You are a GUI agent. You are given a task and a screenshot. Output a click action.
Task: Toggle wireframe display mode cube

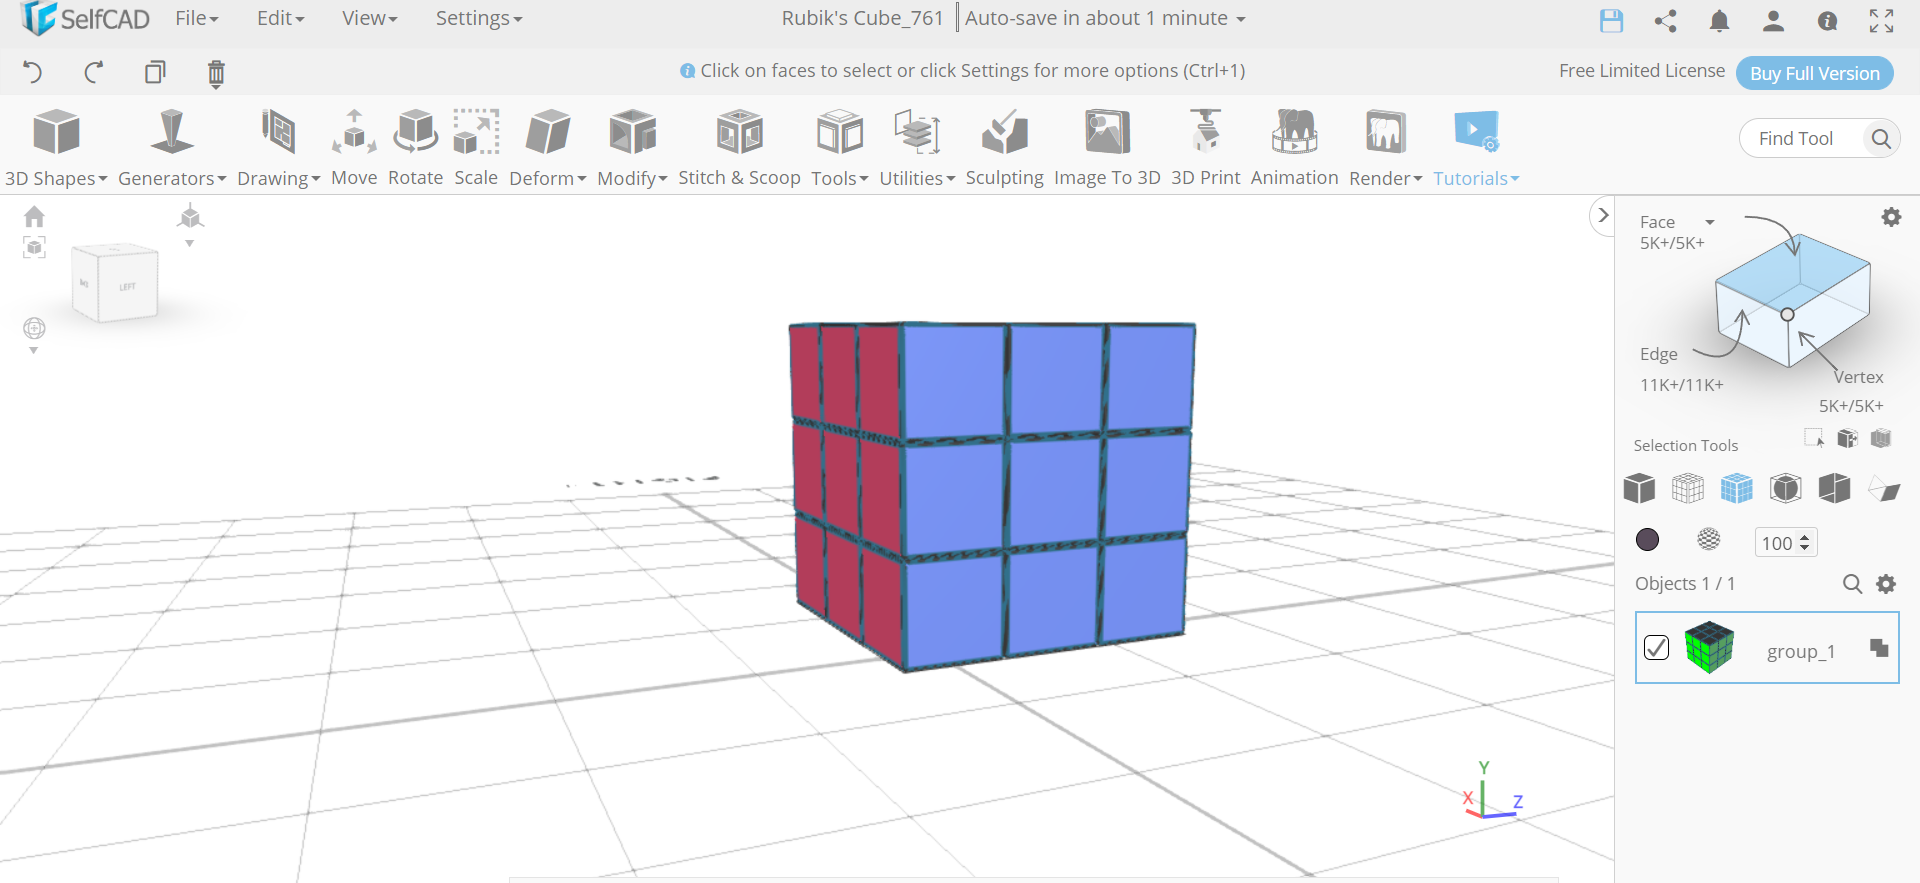pos(1688,488)
